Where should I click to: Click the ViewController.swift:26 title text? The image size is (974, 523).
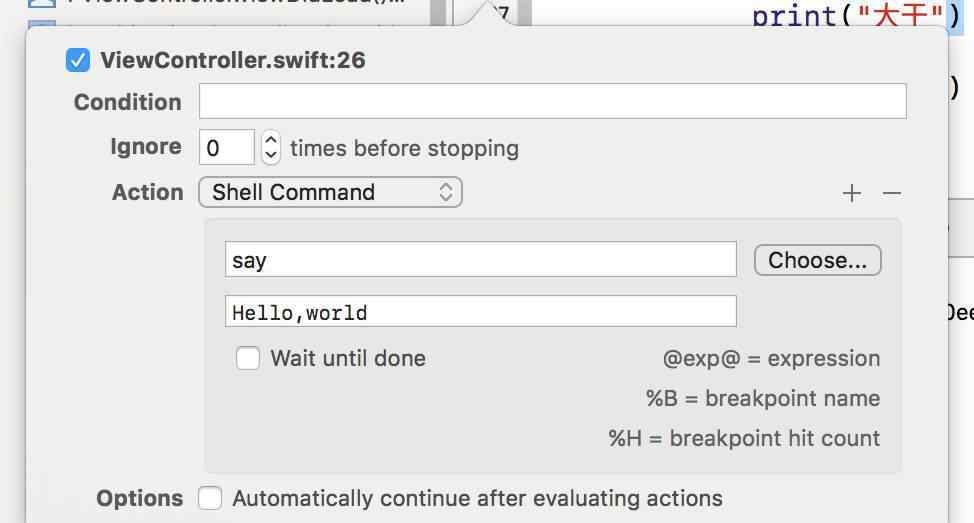click(233, 60)
